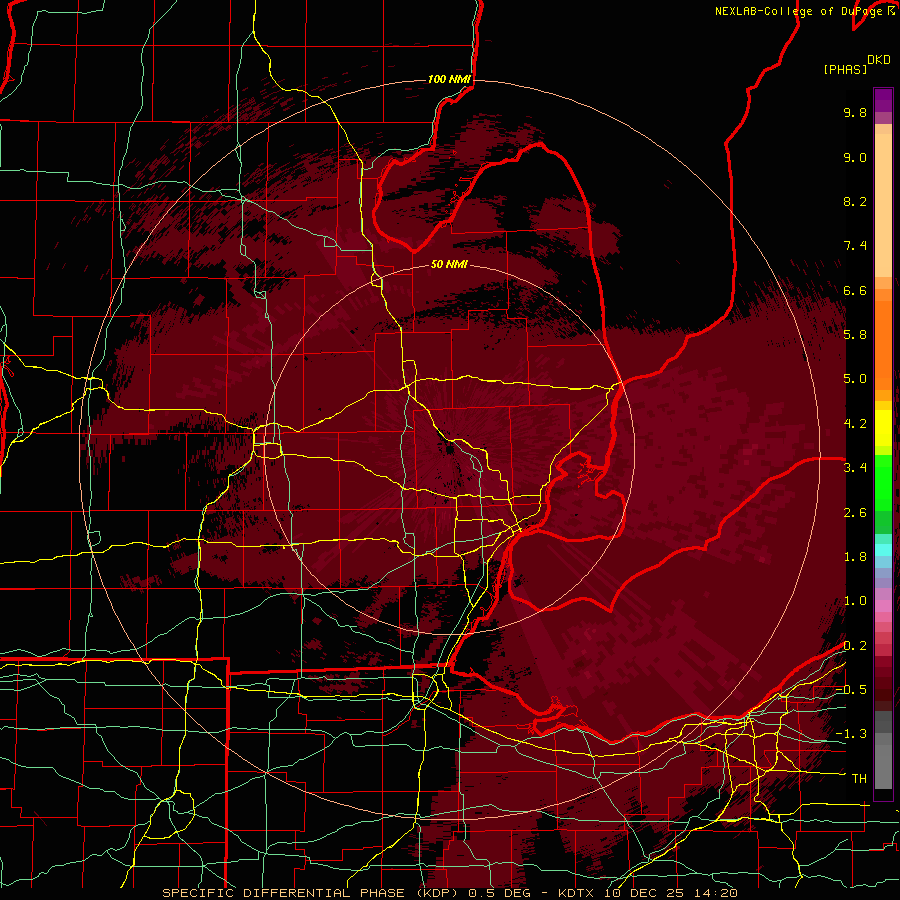Select the 9.8 scale value
This screenshot has width=900, height=900.
(x=855, y=112)
